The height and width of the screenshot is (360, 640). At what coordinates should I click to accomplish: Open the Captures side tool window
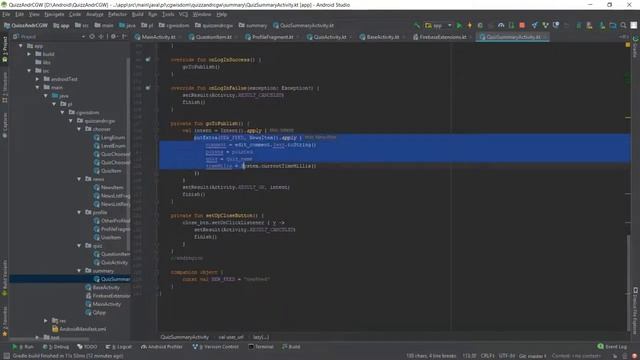[5, 125]
